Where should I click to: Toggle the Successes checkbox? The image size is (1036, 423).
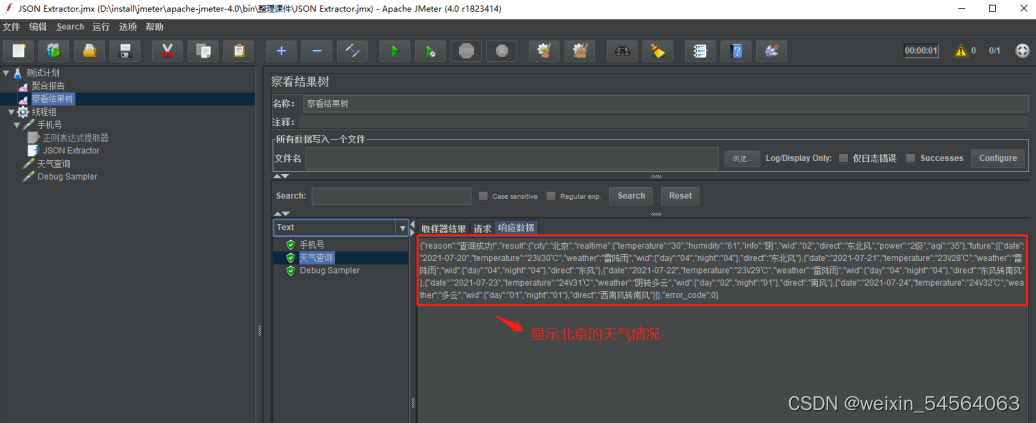click(910, 158)
